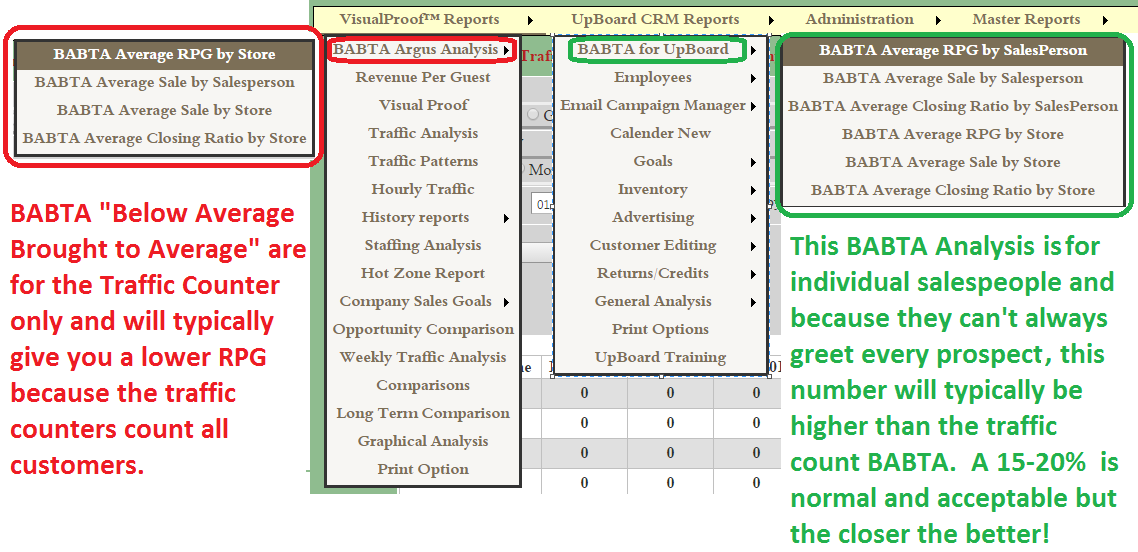Open the Visual Proof report
Viewport: 1138px width, 552px height.
tap(422, 105)
